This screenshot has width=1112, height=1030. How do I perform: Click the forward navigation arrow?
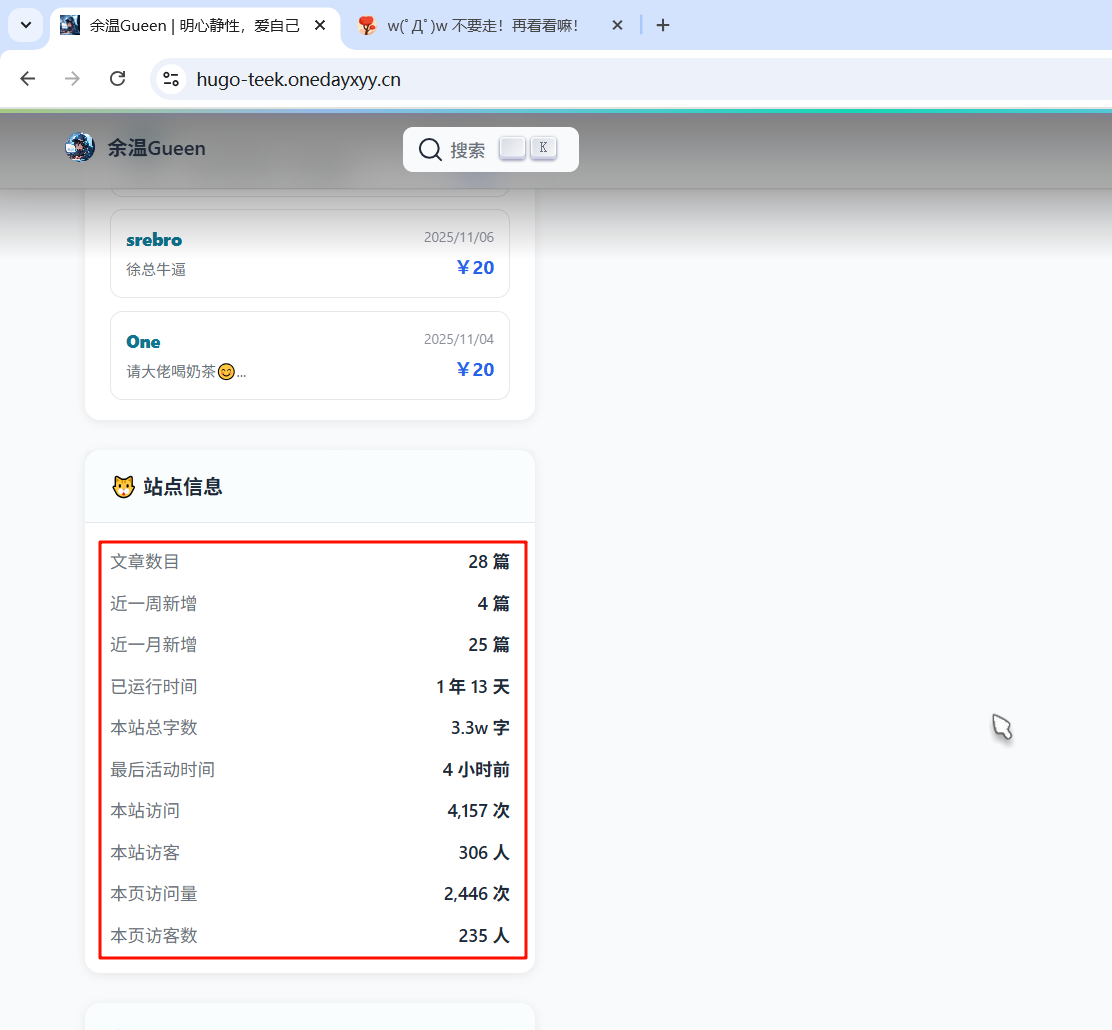72,79
